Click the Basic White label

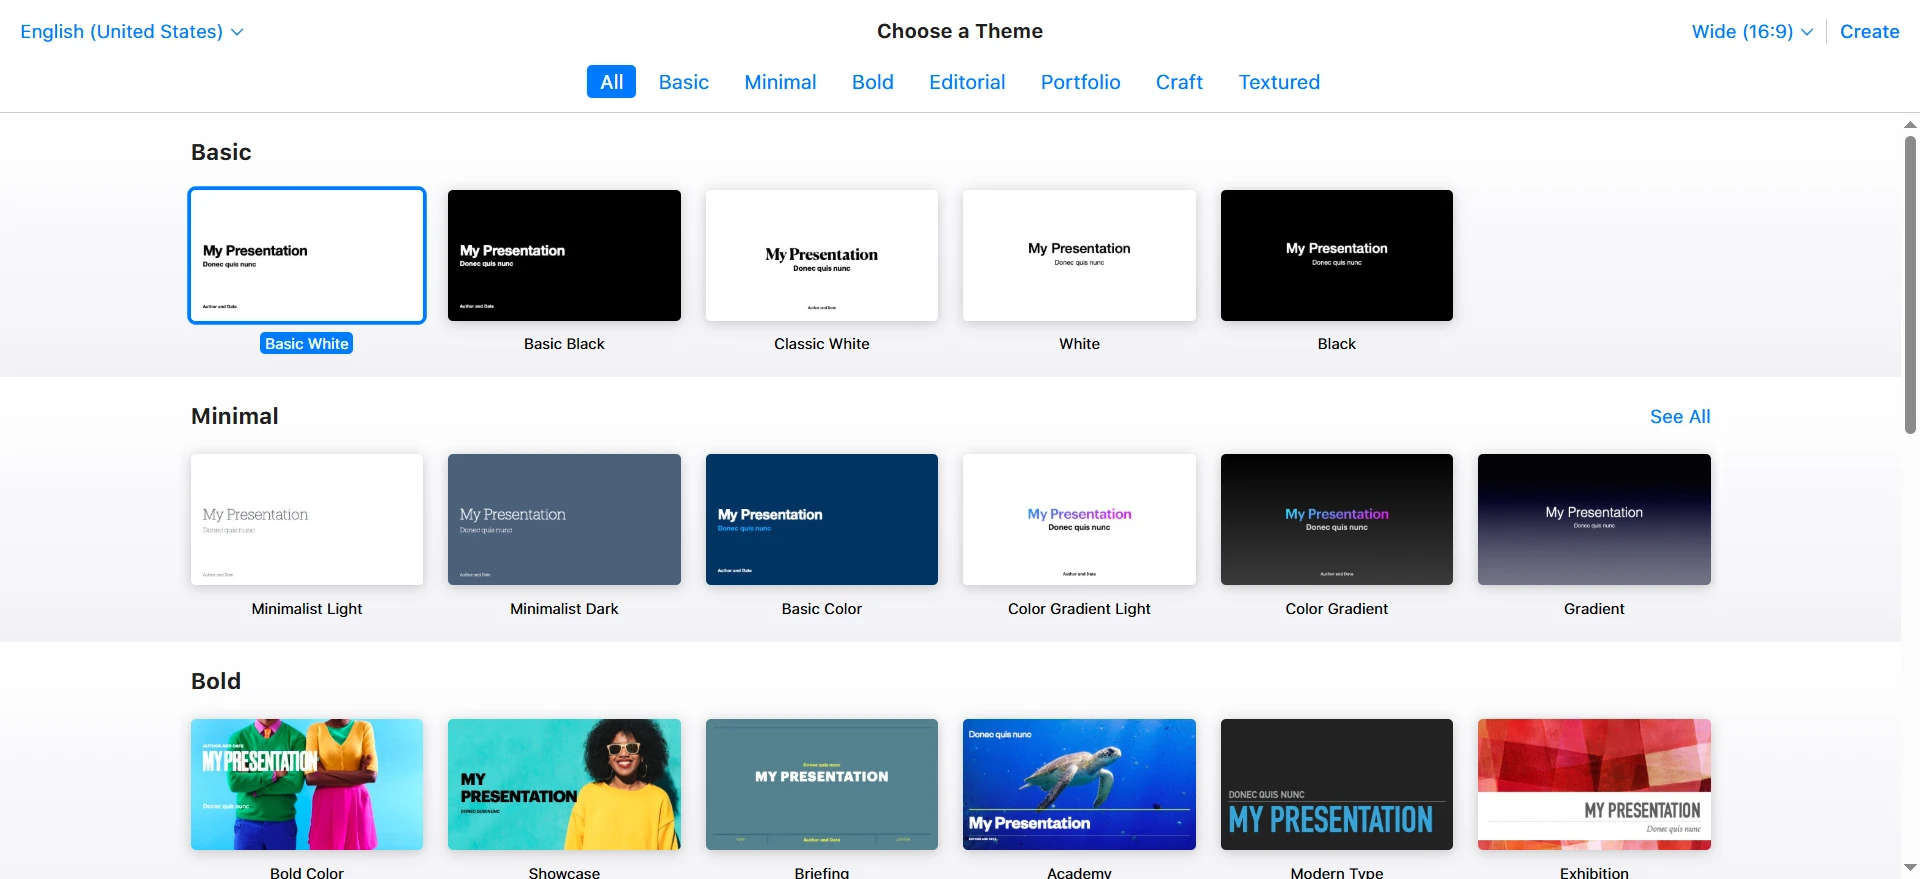[307, 344]
